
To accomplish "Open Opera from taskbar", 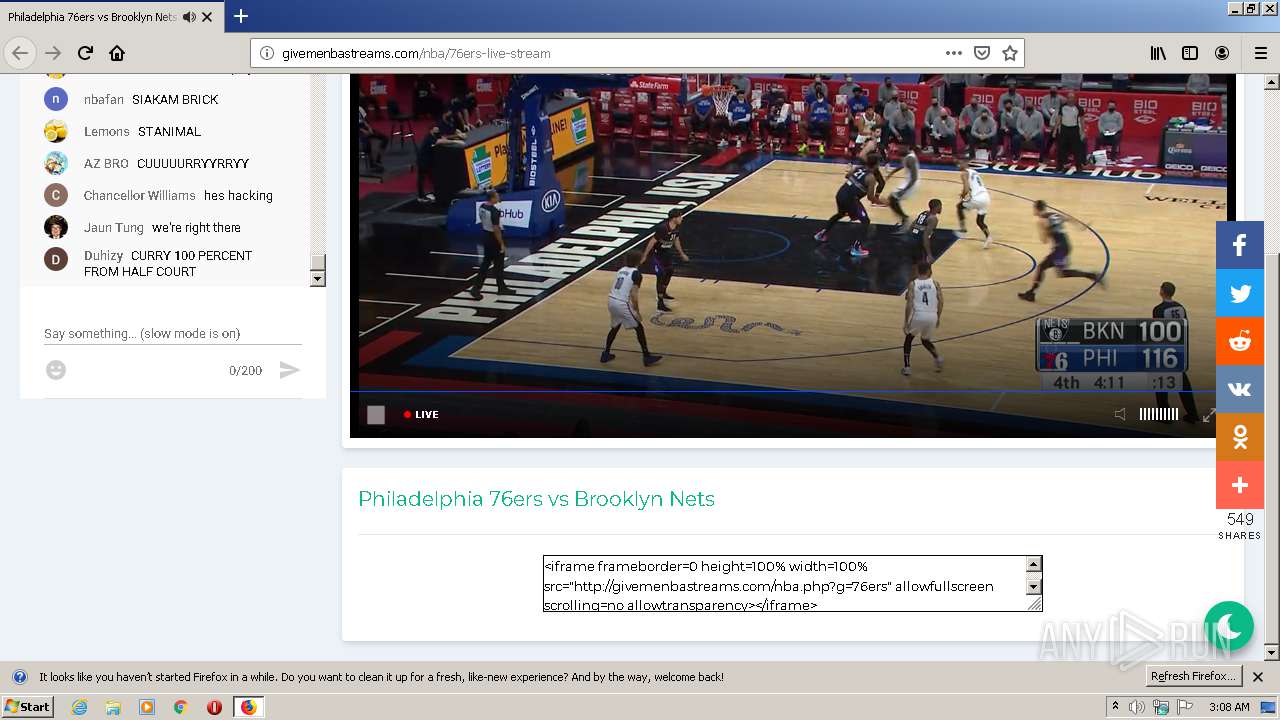I will point(214,707).
